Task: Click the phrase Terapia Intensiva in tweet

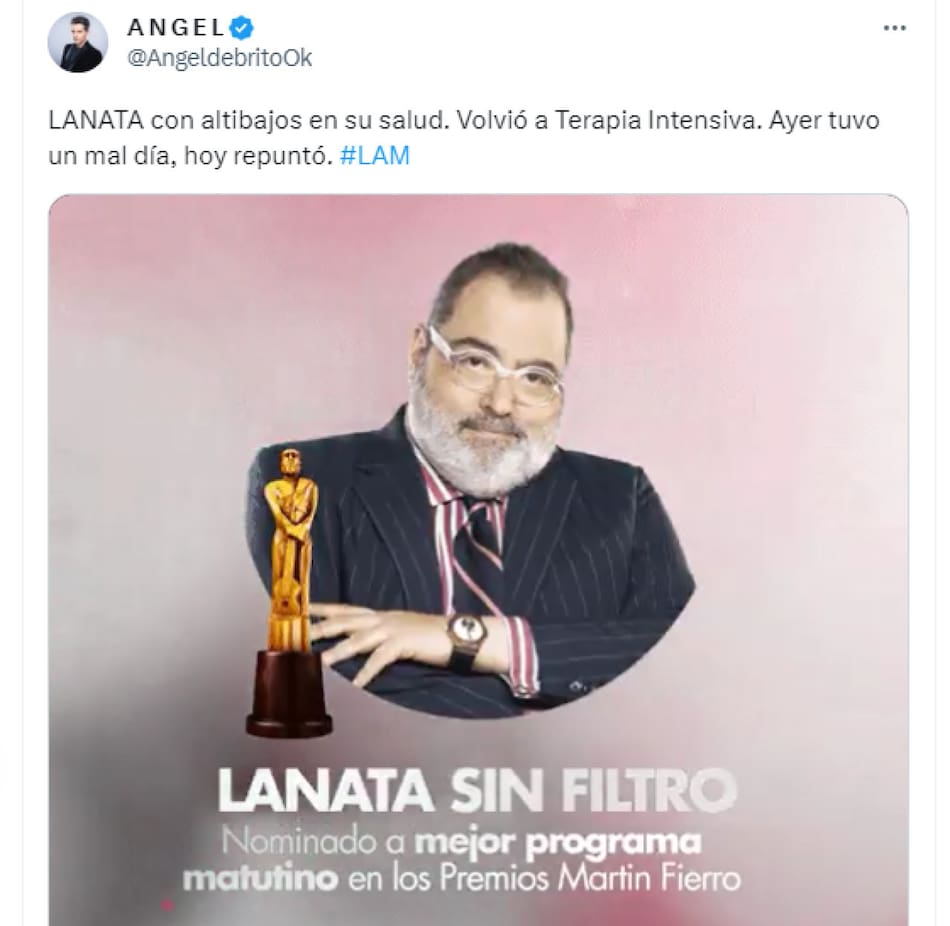Action: click(x=656, y=120)
